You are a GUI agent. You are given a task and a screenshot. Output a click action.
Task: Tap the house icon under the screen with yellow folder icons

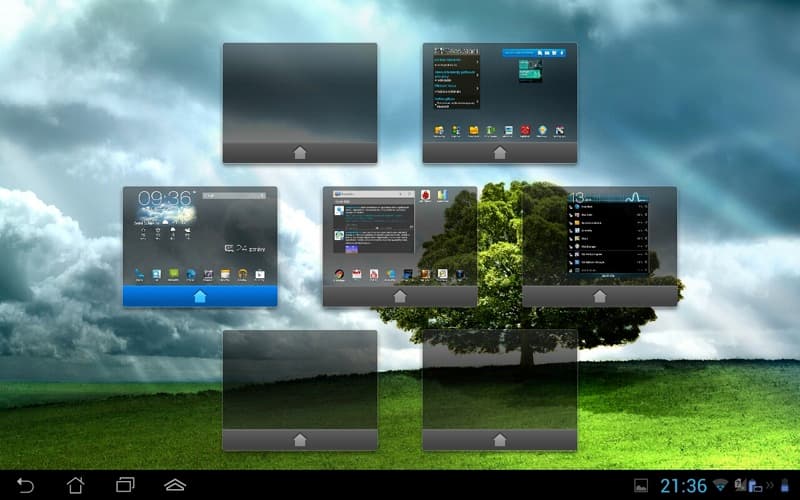pyautogui.click(x=500, y=153)
